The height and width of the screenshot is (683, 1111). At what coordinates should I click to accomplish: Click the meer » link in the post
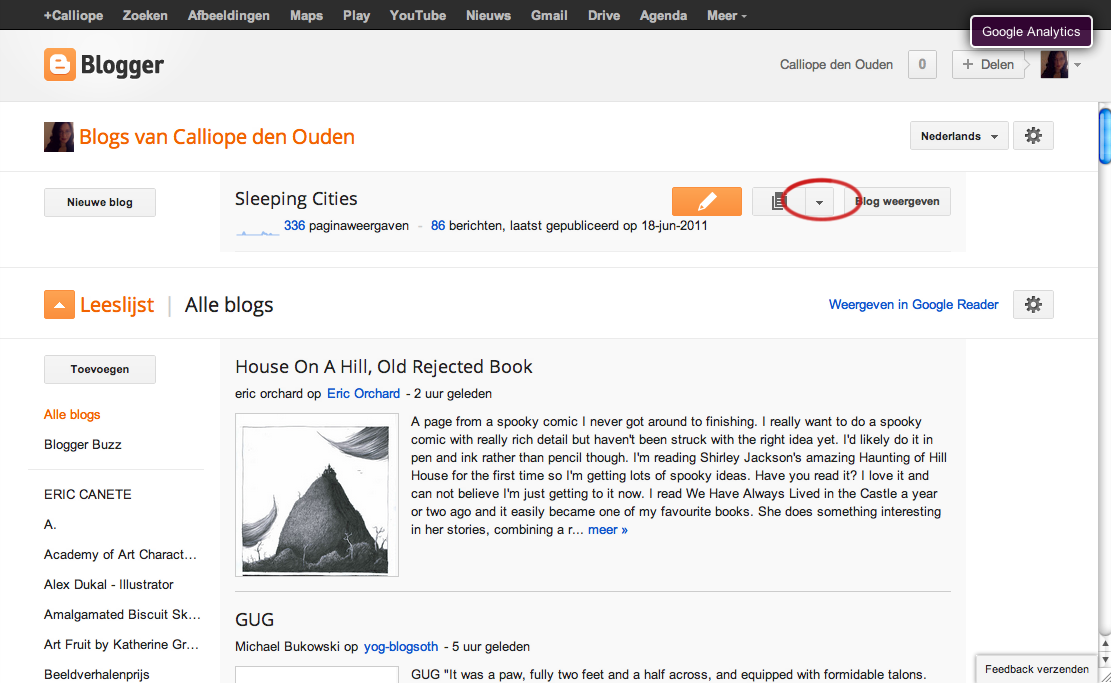(x=608, y=530)
